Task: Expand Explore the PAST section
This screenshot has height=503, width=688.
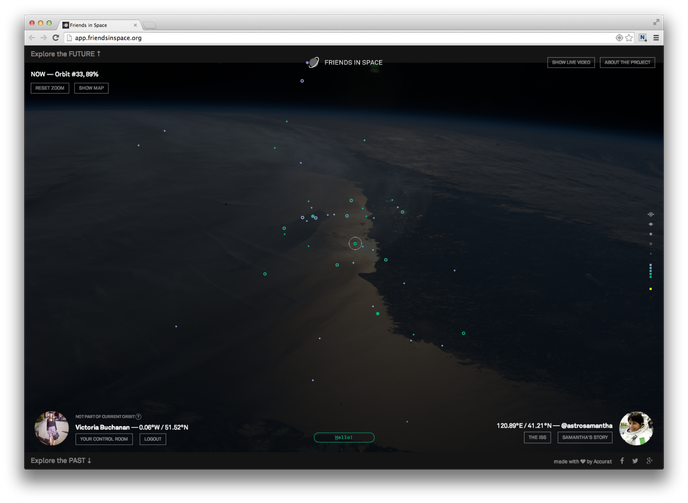Action: pyautogui.click(x=61, y=461)
